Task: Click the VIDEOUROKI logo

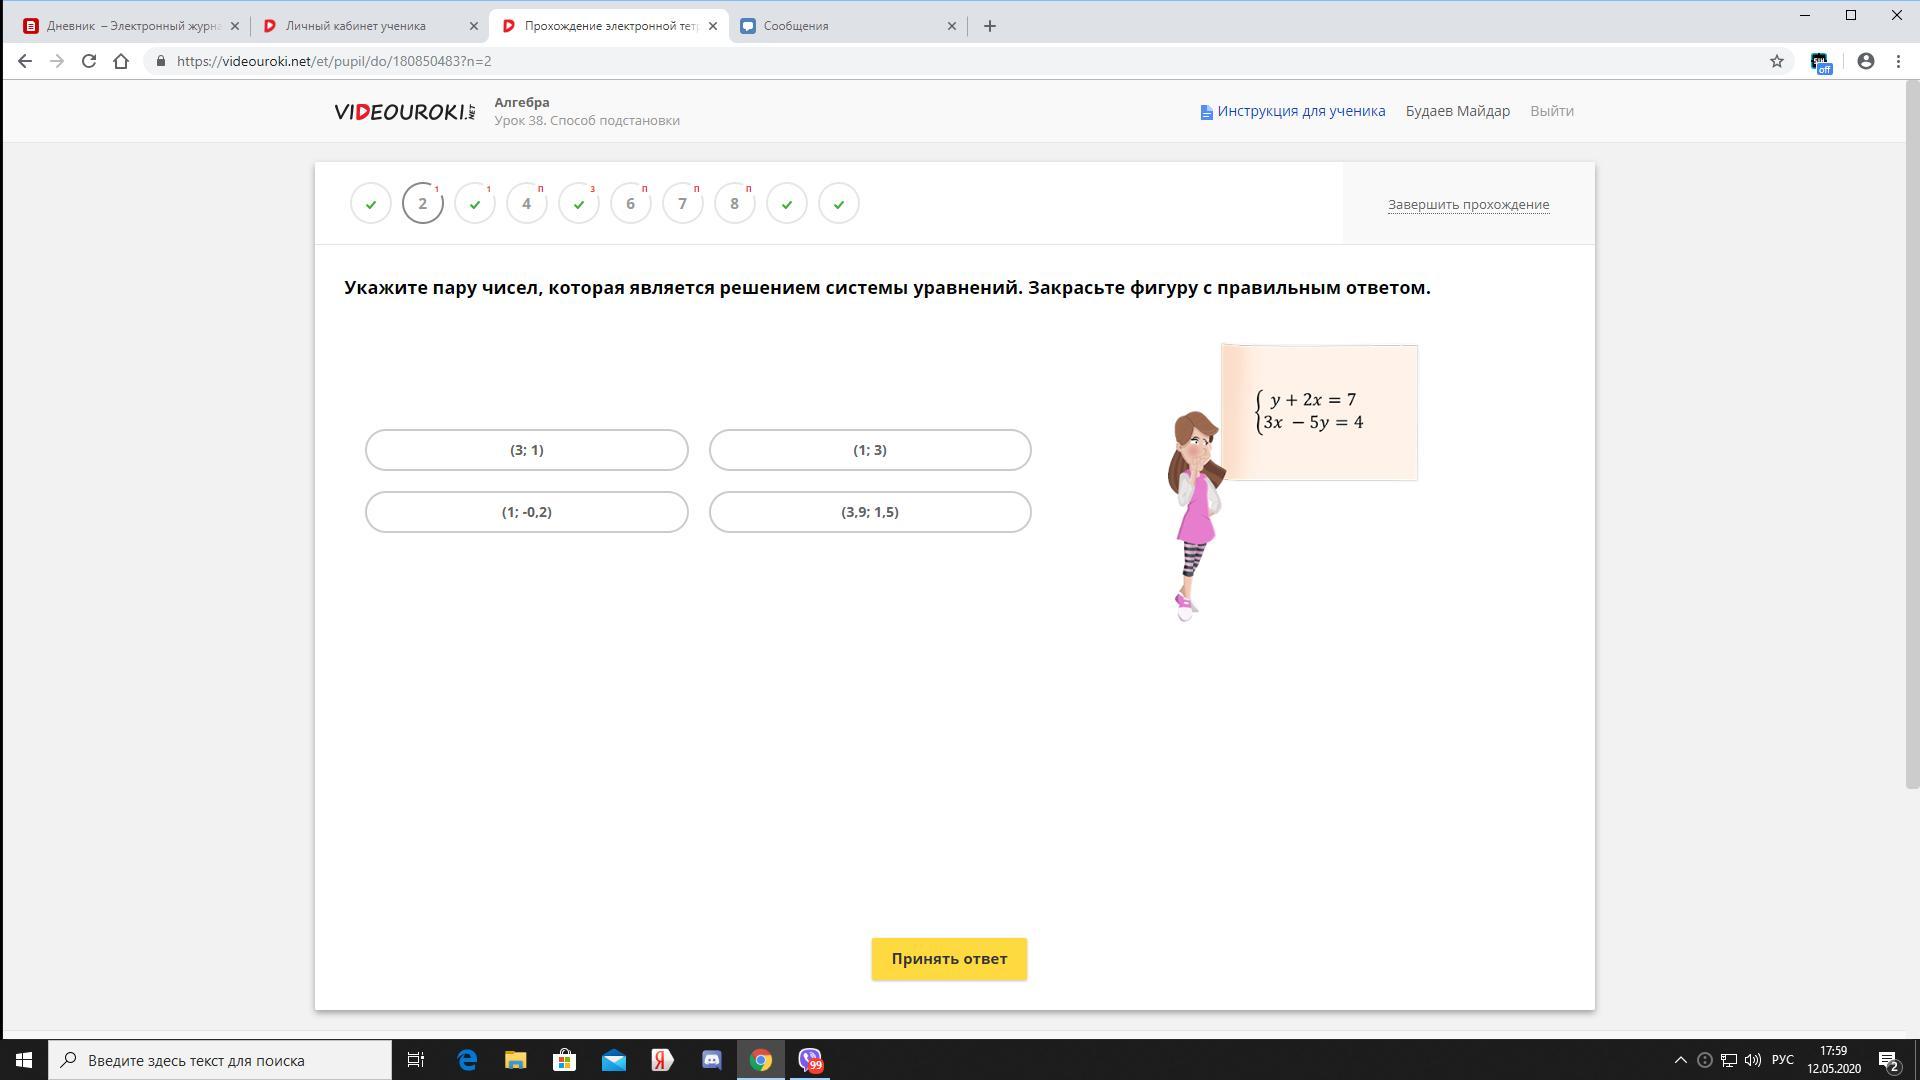Action: (405, 111)
